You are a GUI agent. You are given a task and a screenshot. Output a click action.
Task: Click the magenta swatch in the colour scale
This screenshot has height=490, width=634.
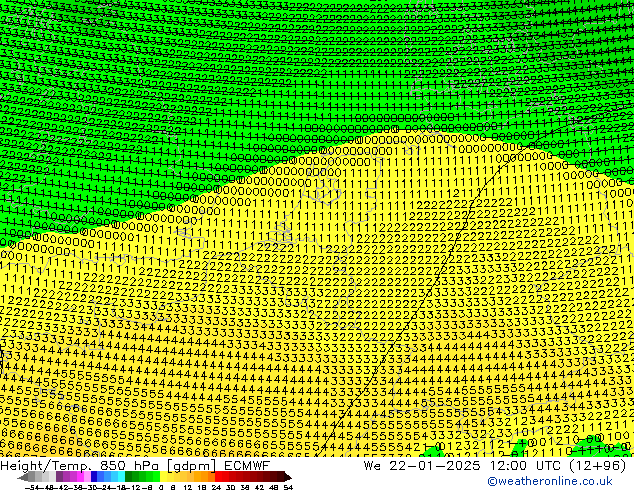tap(80, 477)
